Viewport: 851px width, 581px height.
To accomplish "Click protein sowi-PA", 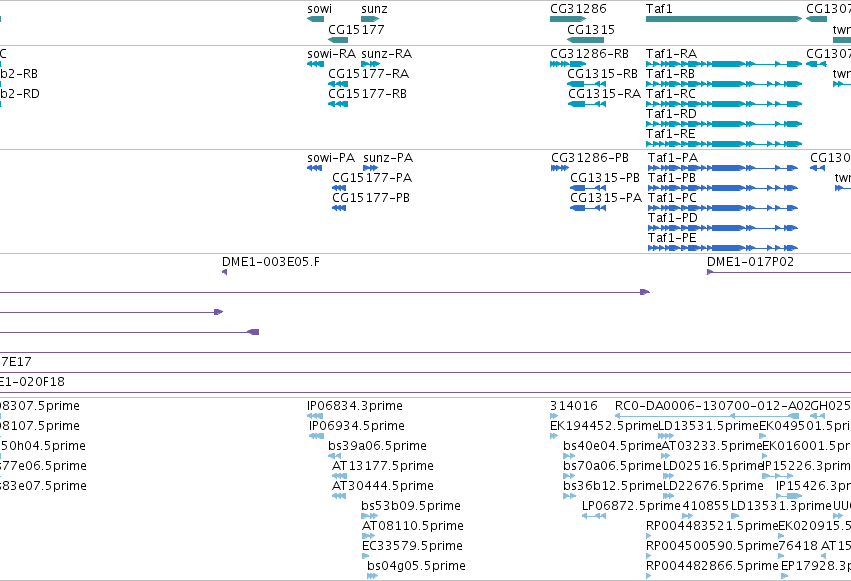I will click(331, 158).
